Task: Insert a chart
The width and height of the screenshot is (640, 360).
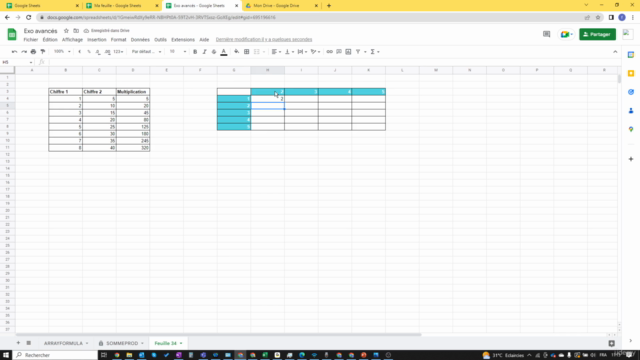Action: pos(348,52)
